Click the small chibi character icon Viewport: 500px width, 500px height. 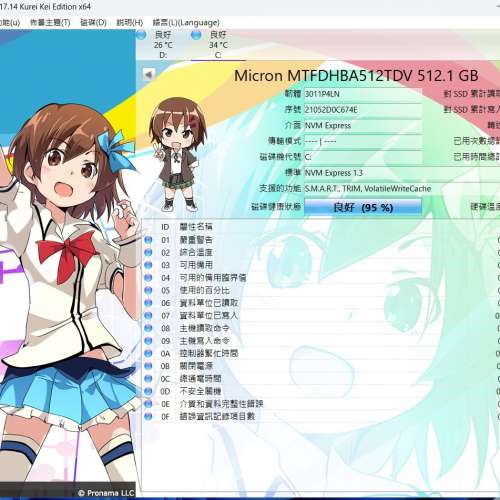177,154
